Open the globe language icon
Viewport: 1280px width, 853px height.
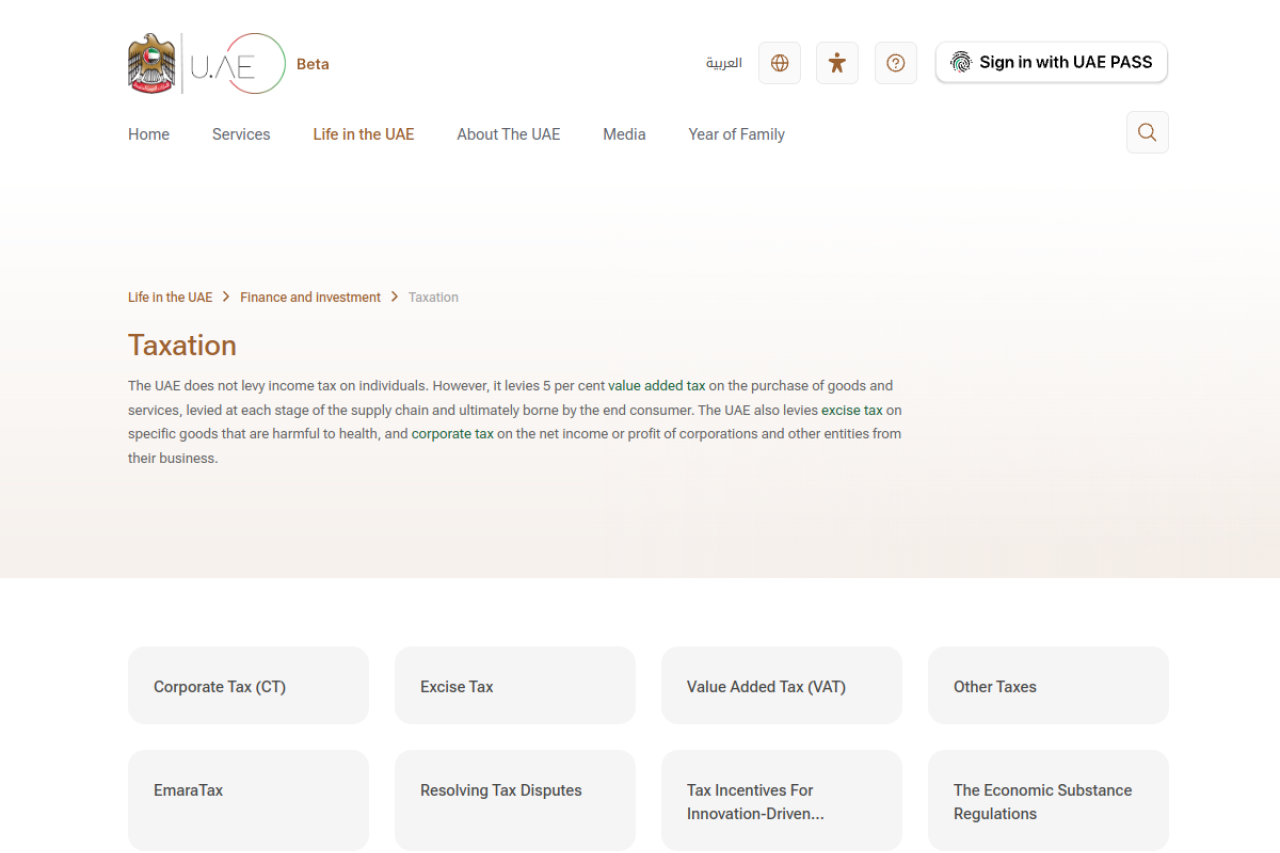[780, 63]
